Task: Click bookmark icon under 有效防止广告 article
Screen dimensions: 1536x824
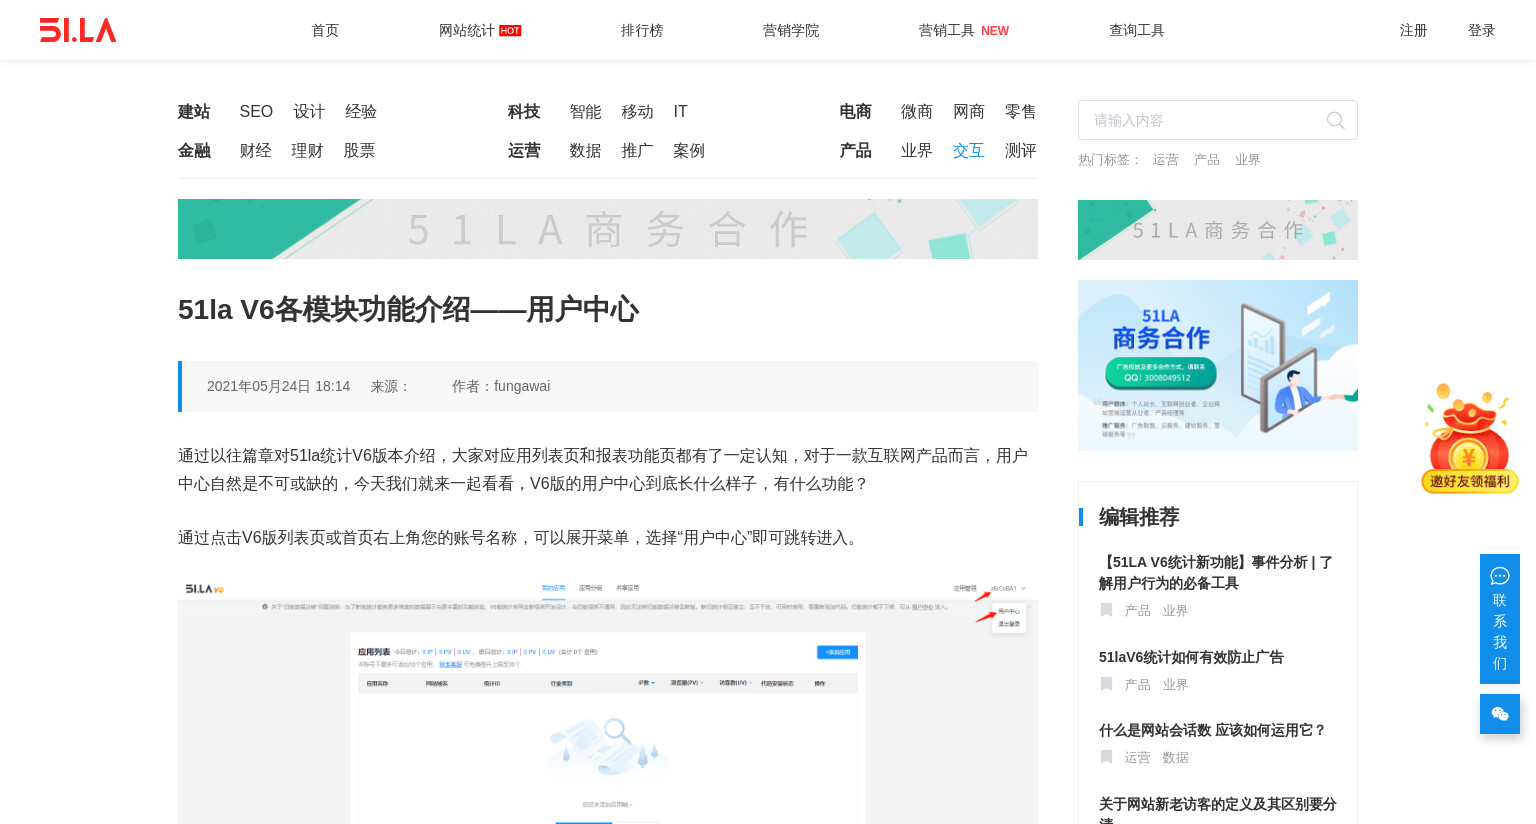Action: tap(1106, 684)
